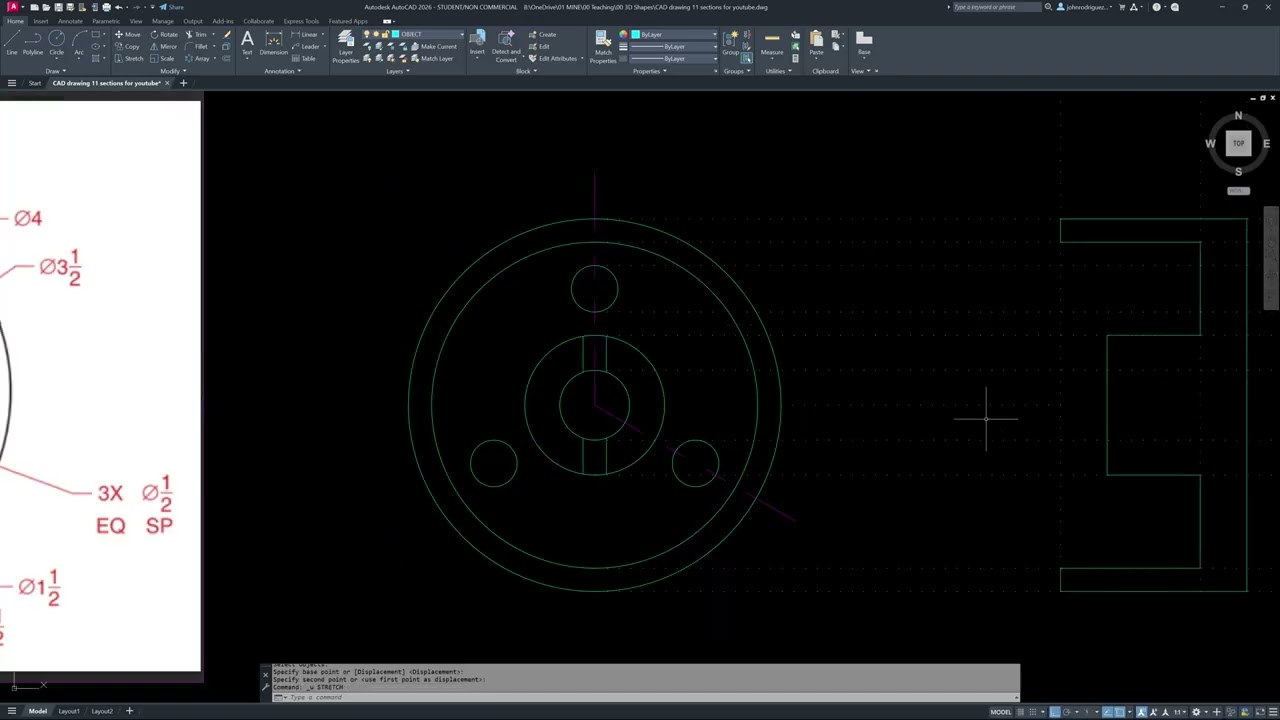Click the object color swatch in Properties
The height and width of the screenshot is (720, 1280).
pyautogui.click(x=635, y=34)
